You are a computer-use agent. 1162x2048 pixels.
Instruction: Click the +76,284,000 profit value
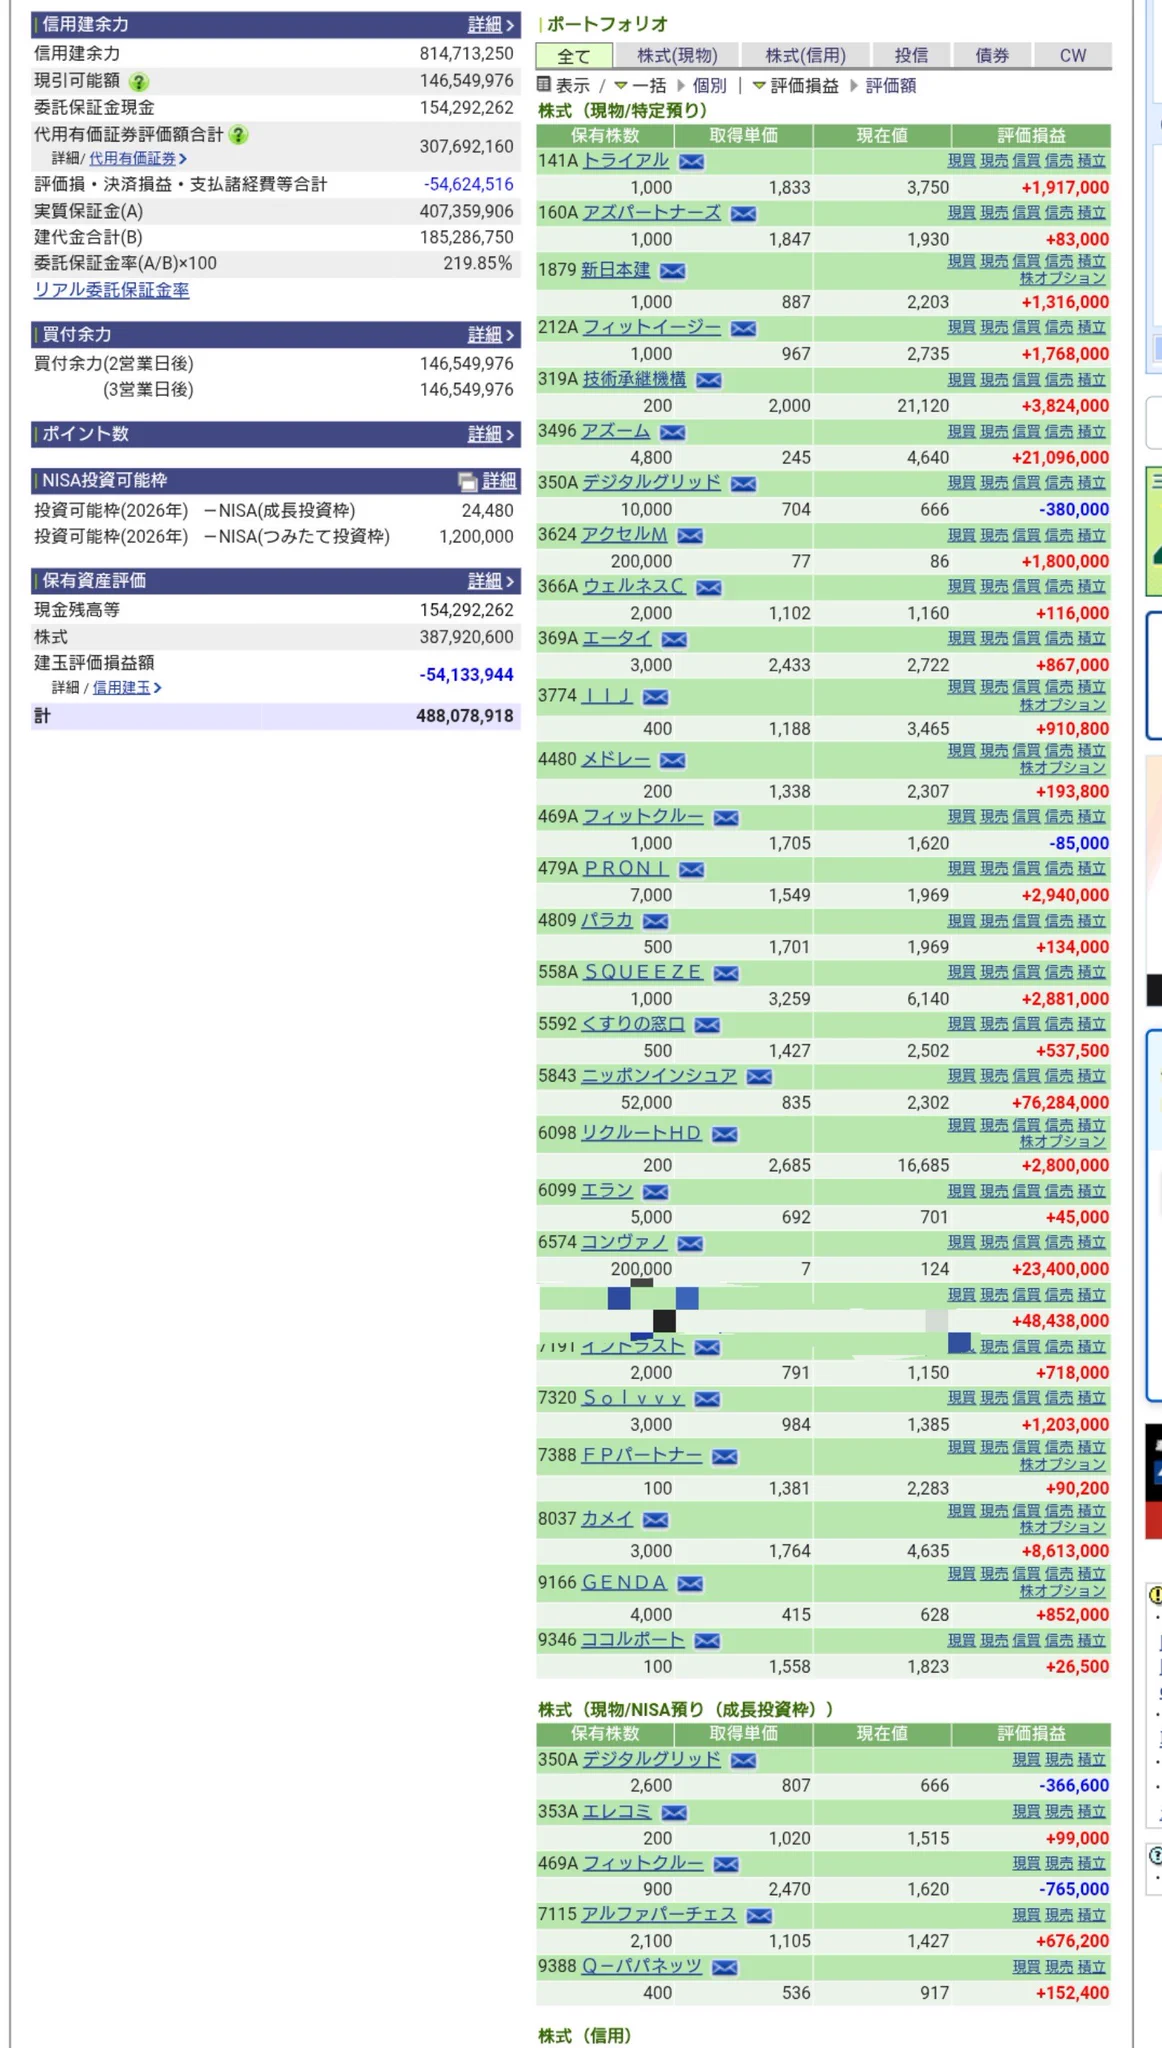1060,1103
